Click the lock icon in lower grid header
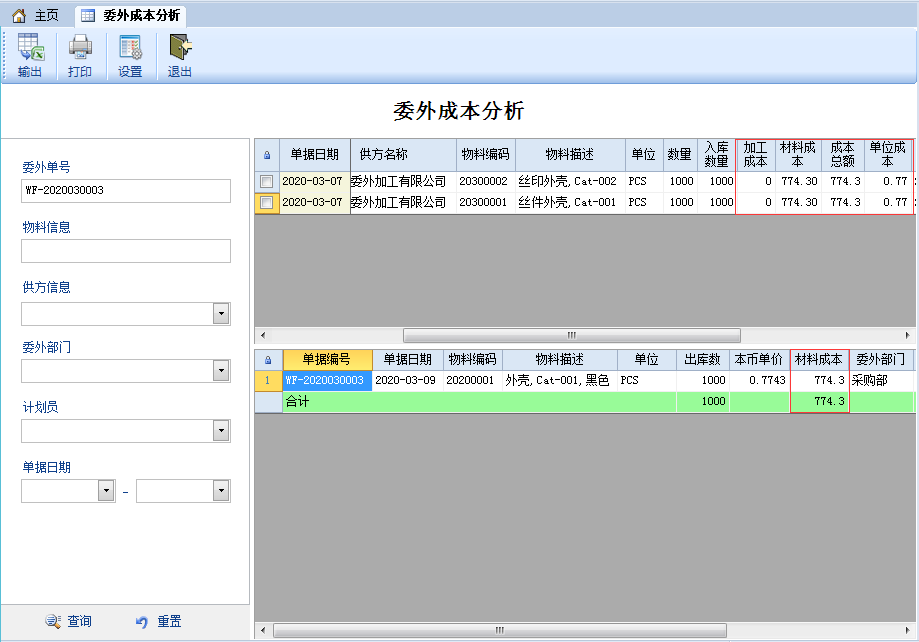This screenshot has width=919, height=642. 268,360
